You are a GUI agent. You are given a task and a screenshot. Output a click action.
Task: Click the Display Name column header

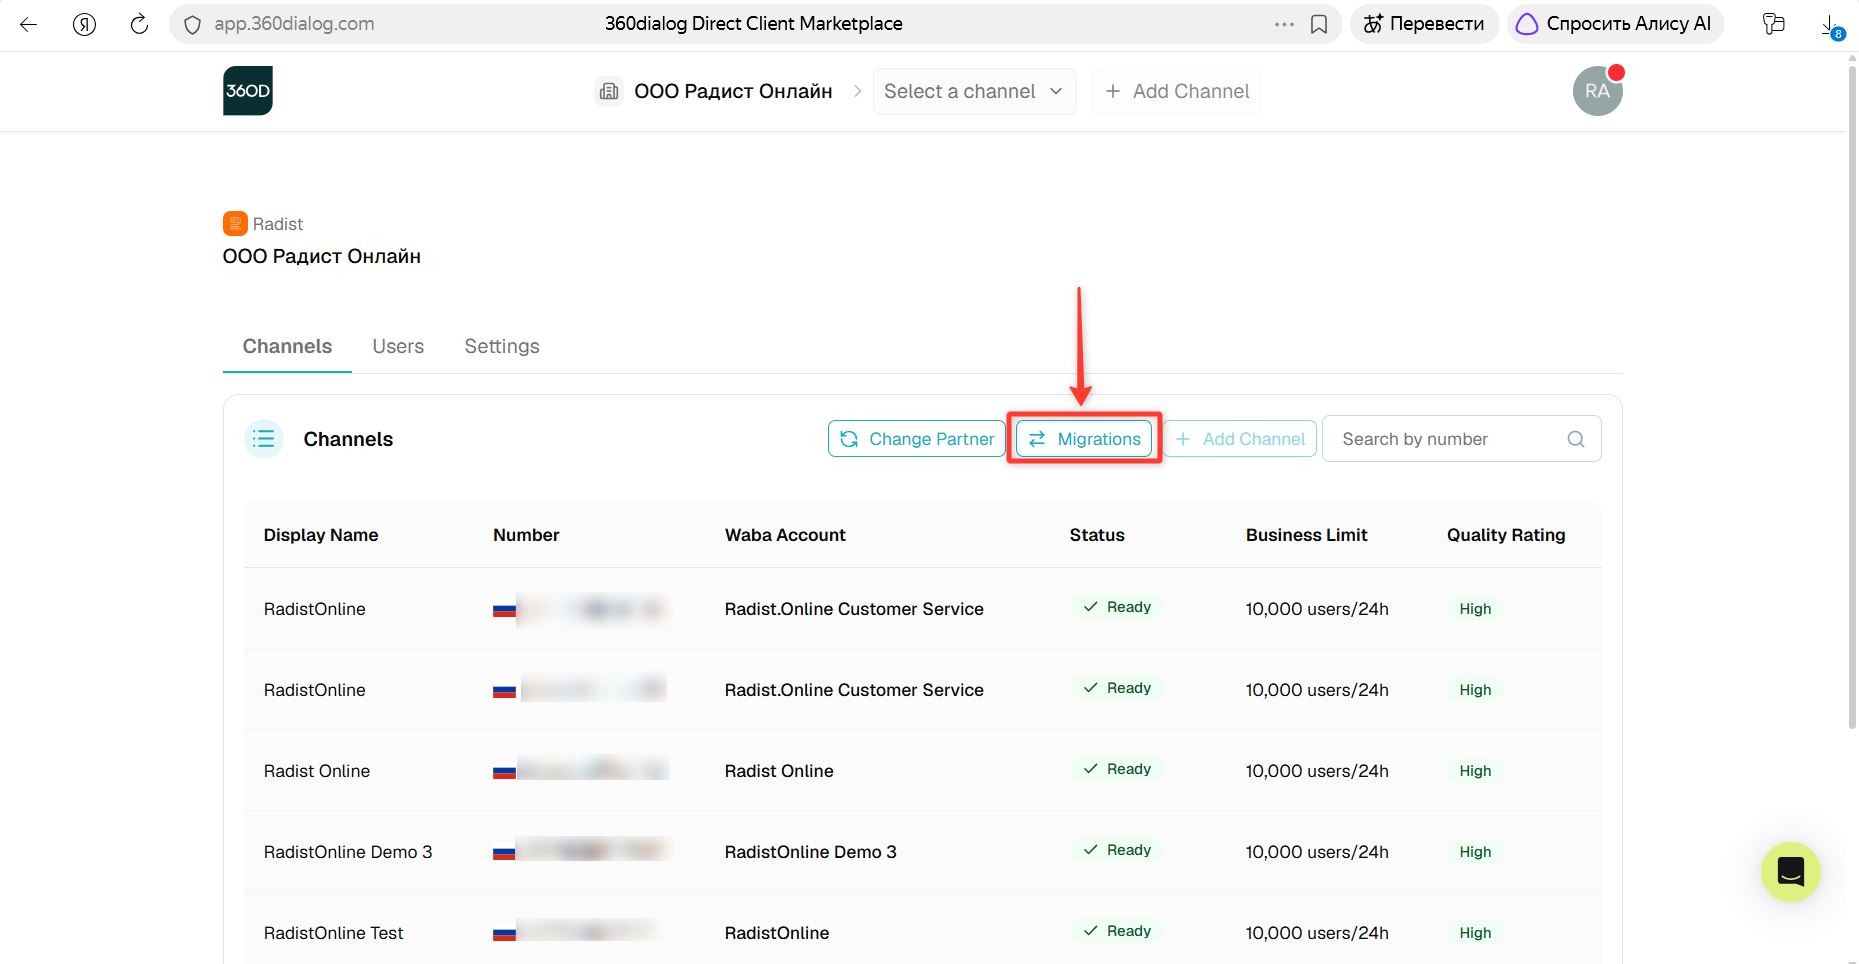point(321,535)
